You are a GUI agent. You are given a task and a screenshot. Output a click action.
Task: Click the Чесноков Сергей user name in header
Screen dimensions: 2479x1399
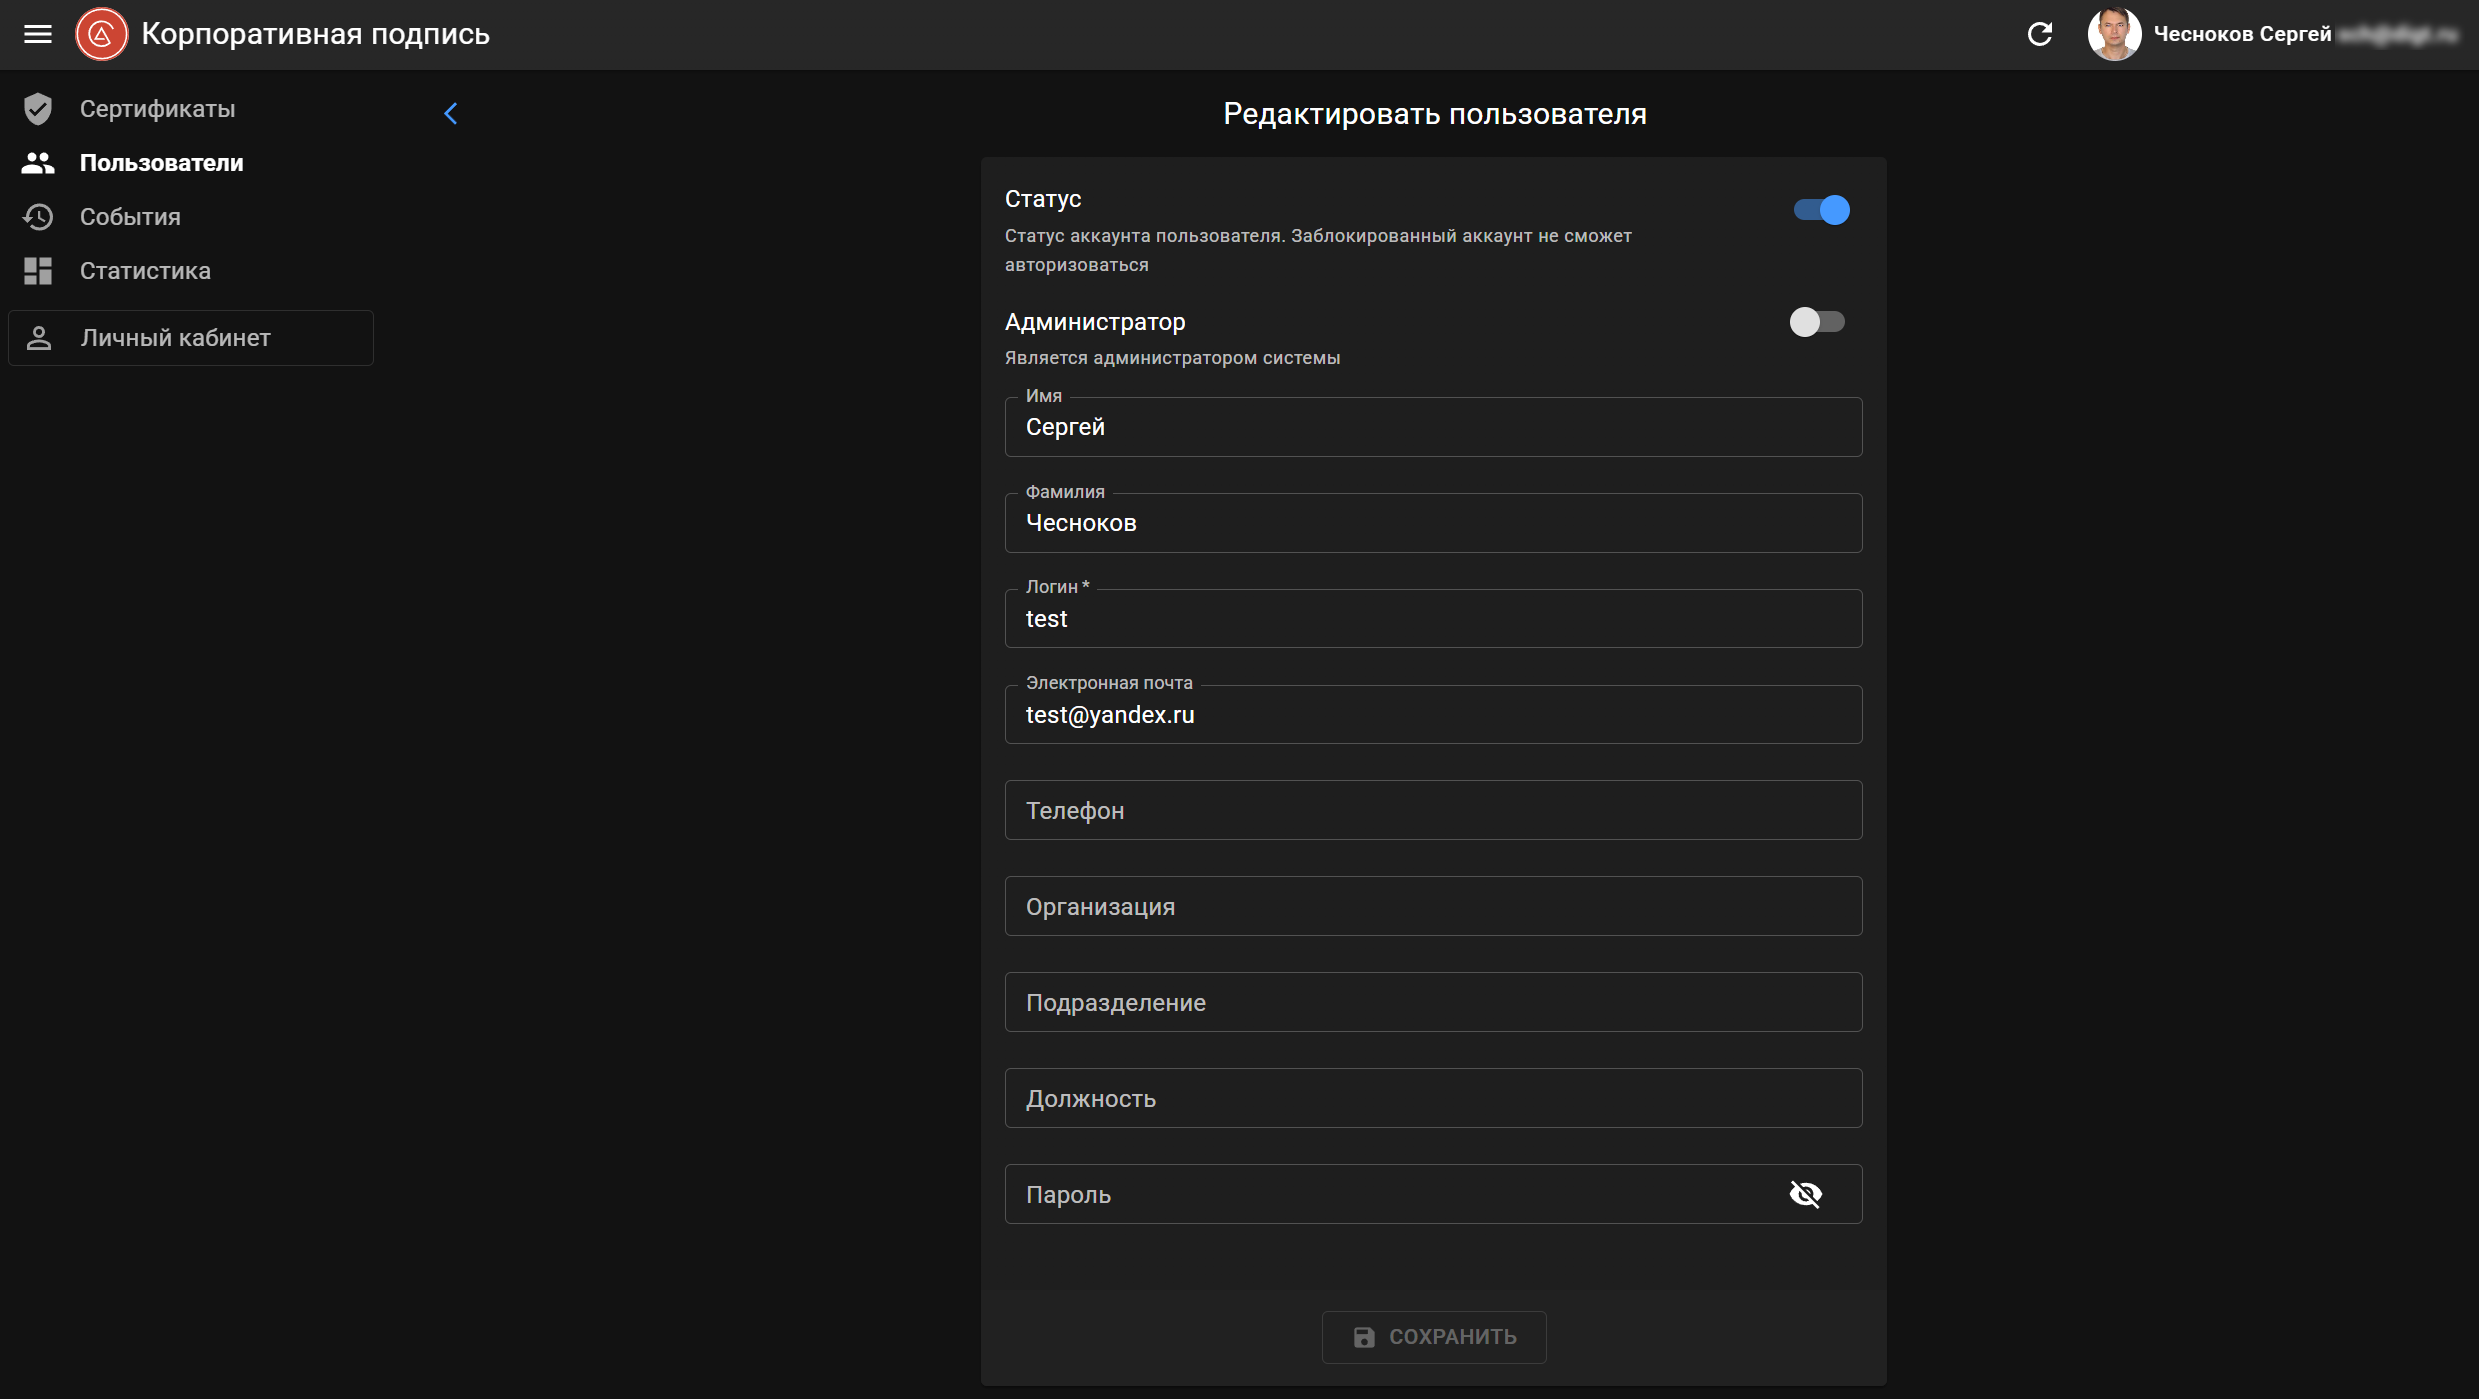tap(2242, 34)
